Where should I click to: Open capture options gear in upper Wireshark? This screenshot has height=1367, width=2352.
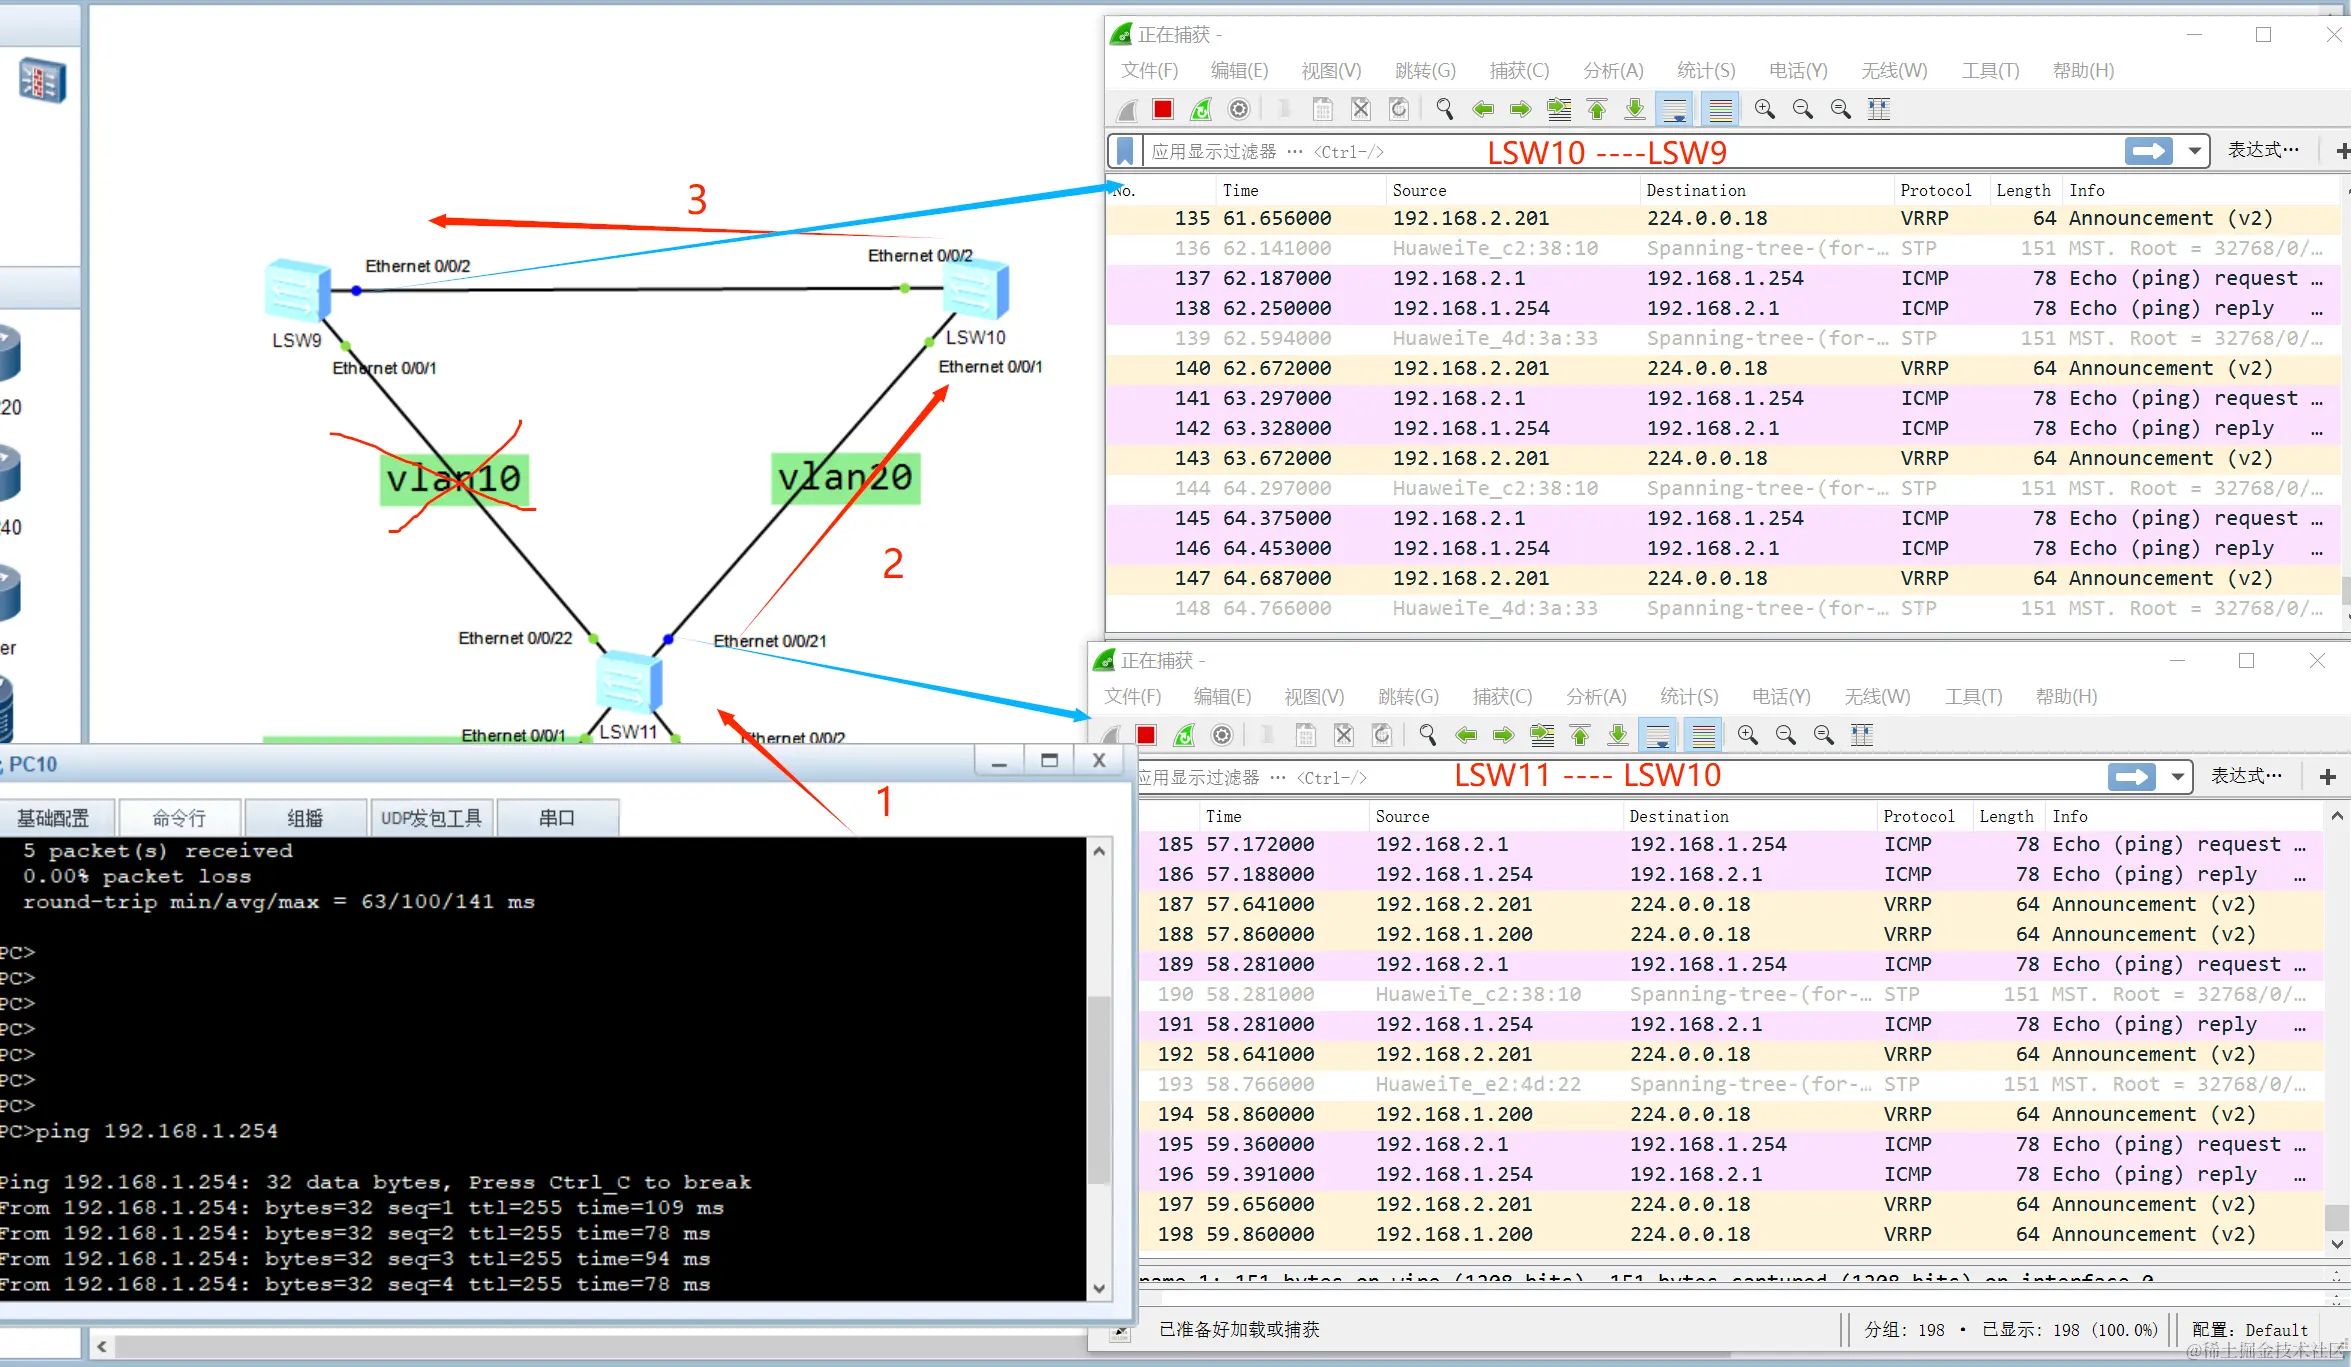coord(1239,109)
